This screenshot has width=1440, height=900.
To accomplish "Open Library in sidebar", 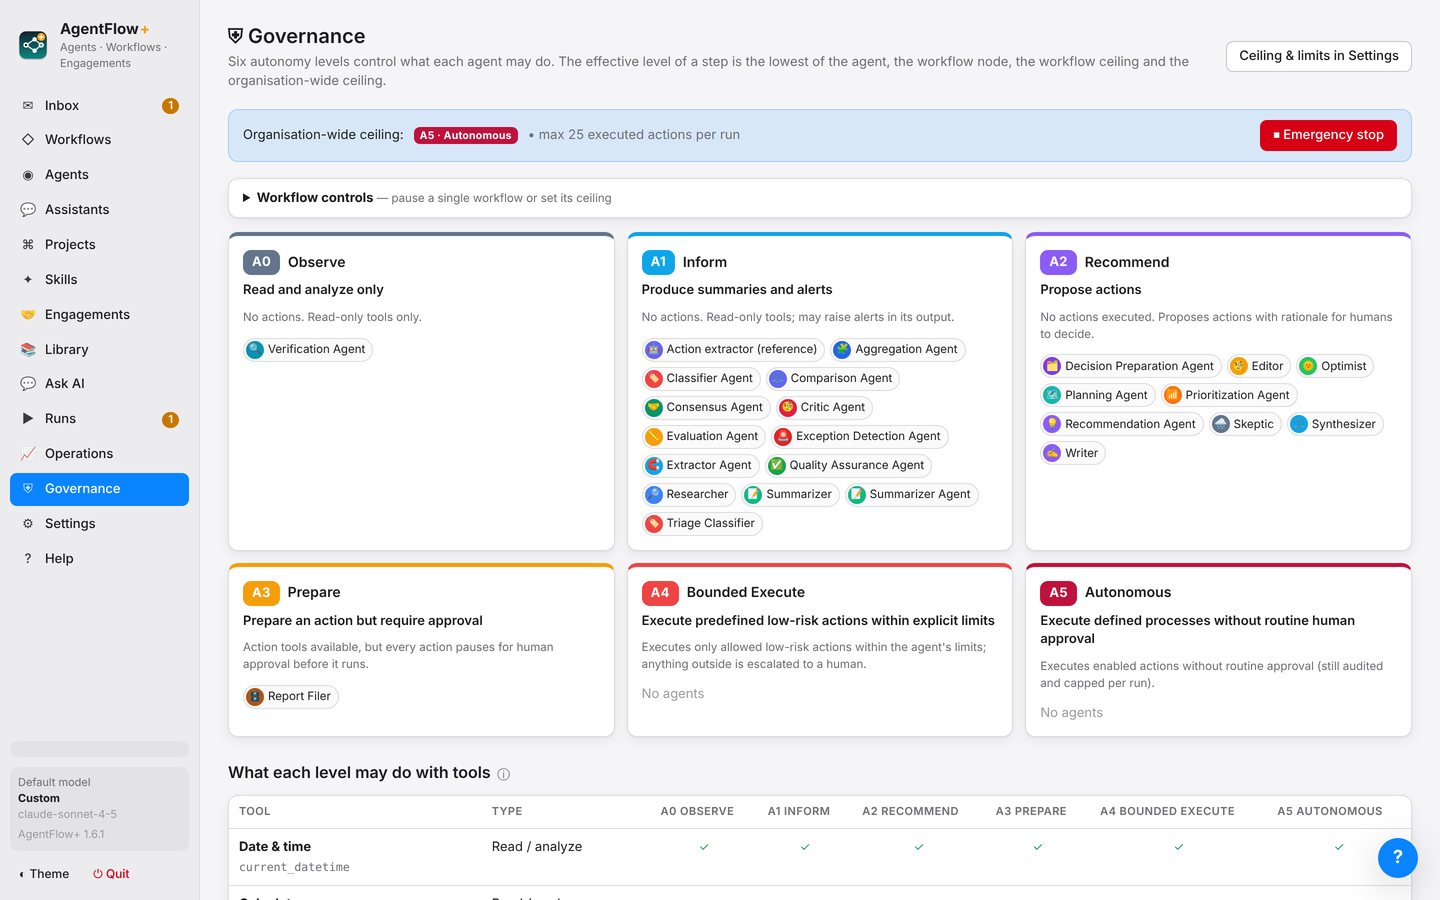I will 99,350.
